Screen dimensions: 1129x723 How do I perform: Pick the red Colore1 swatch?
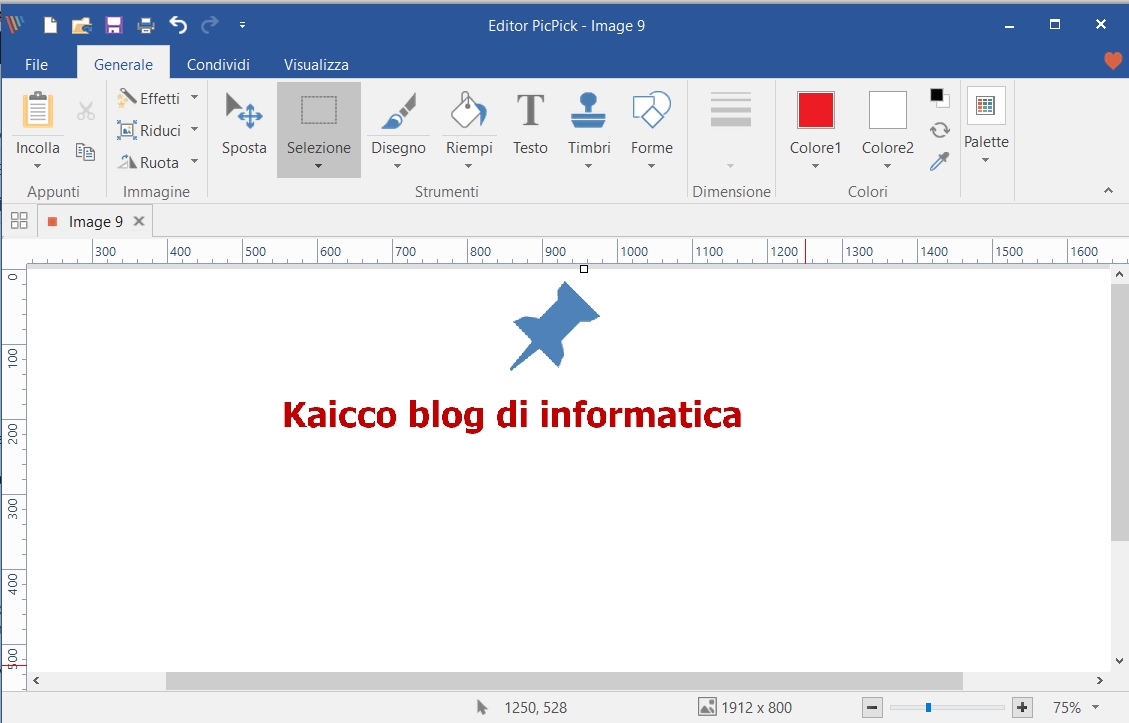click(815, 110)
